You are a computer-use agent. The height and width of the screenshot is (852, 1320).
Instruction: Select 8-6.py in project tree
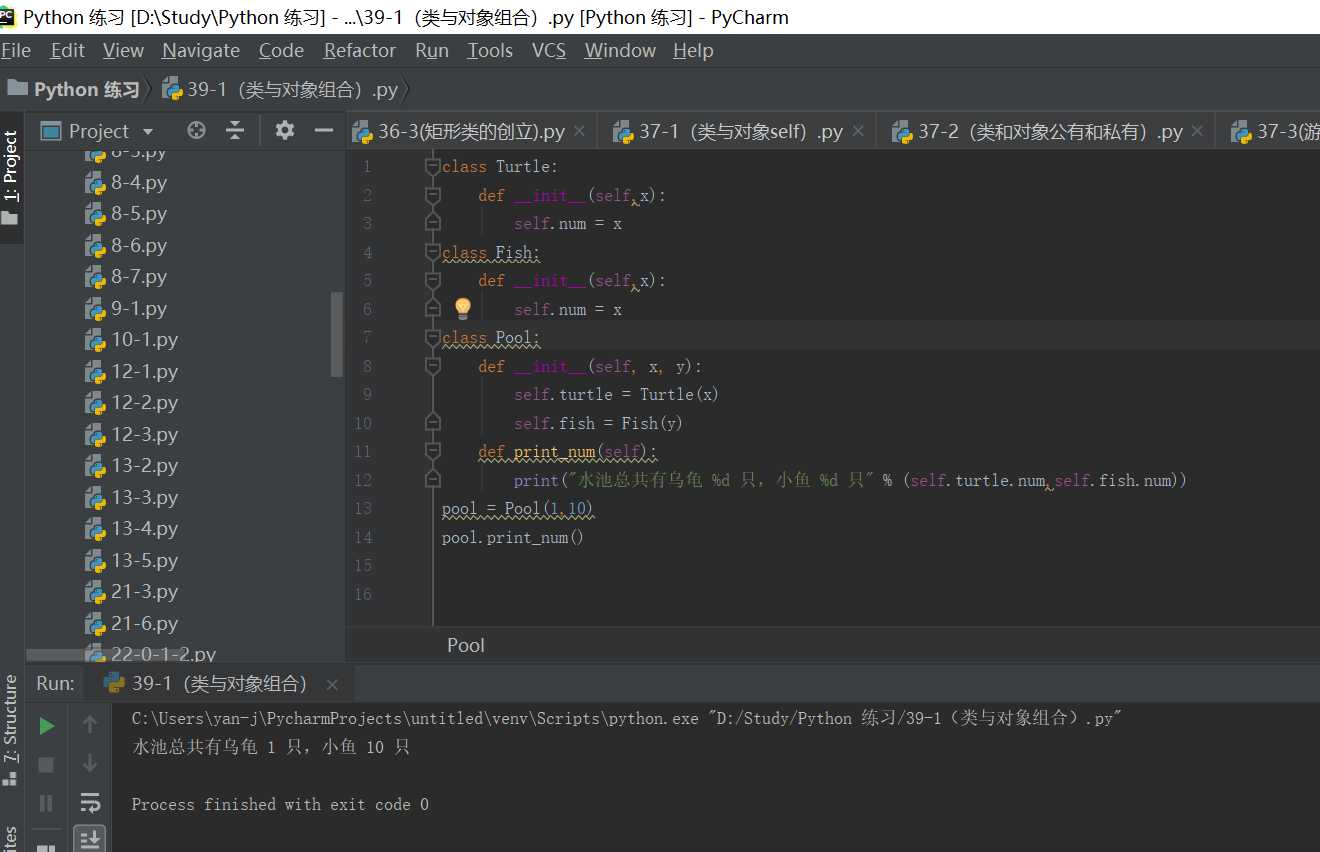tap(126, 245)
